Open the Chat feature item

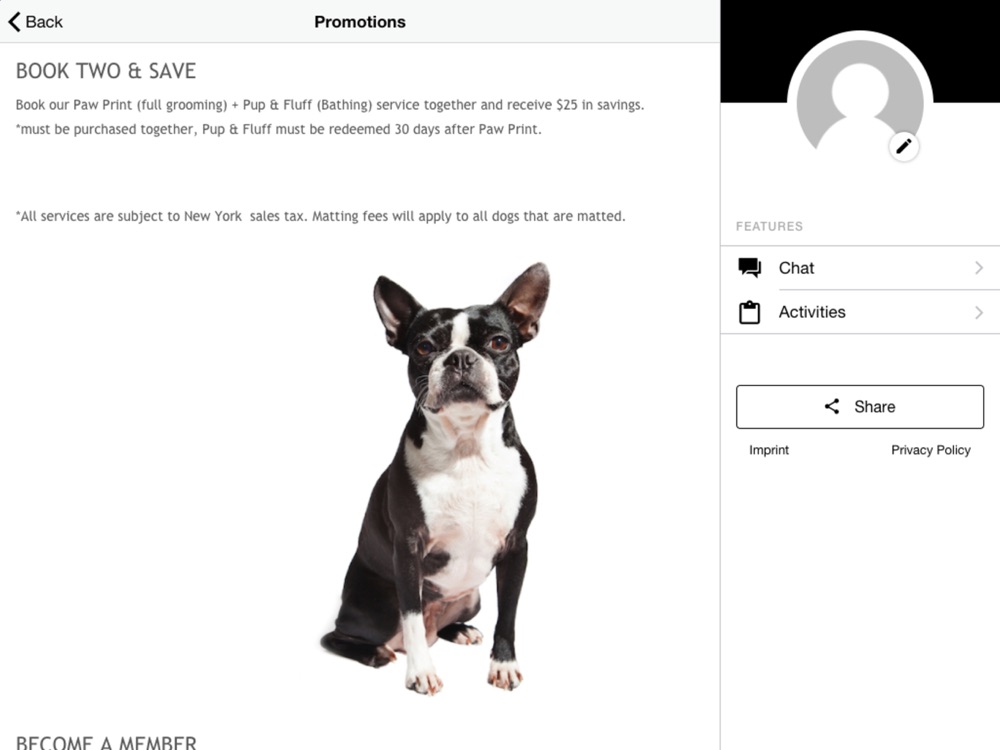tap(860, 268)
